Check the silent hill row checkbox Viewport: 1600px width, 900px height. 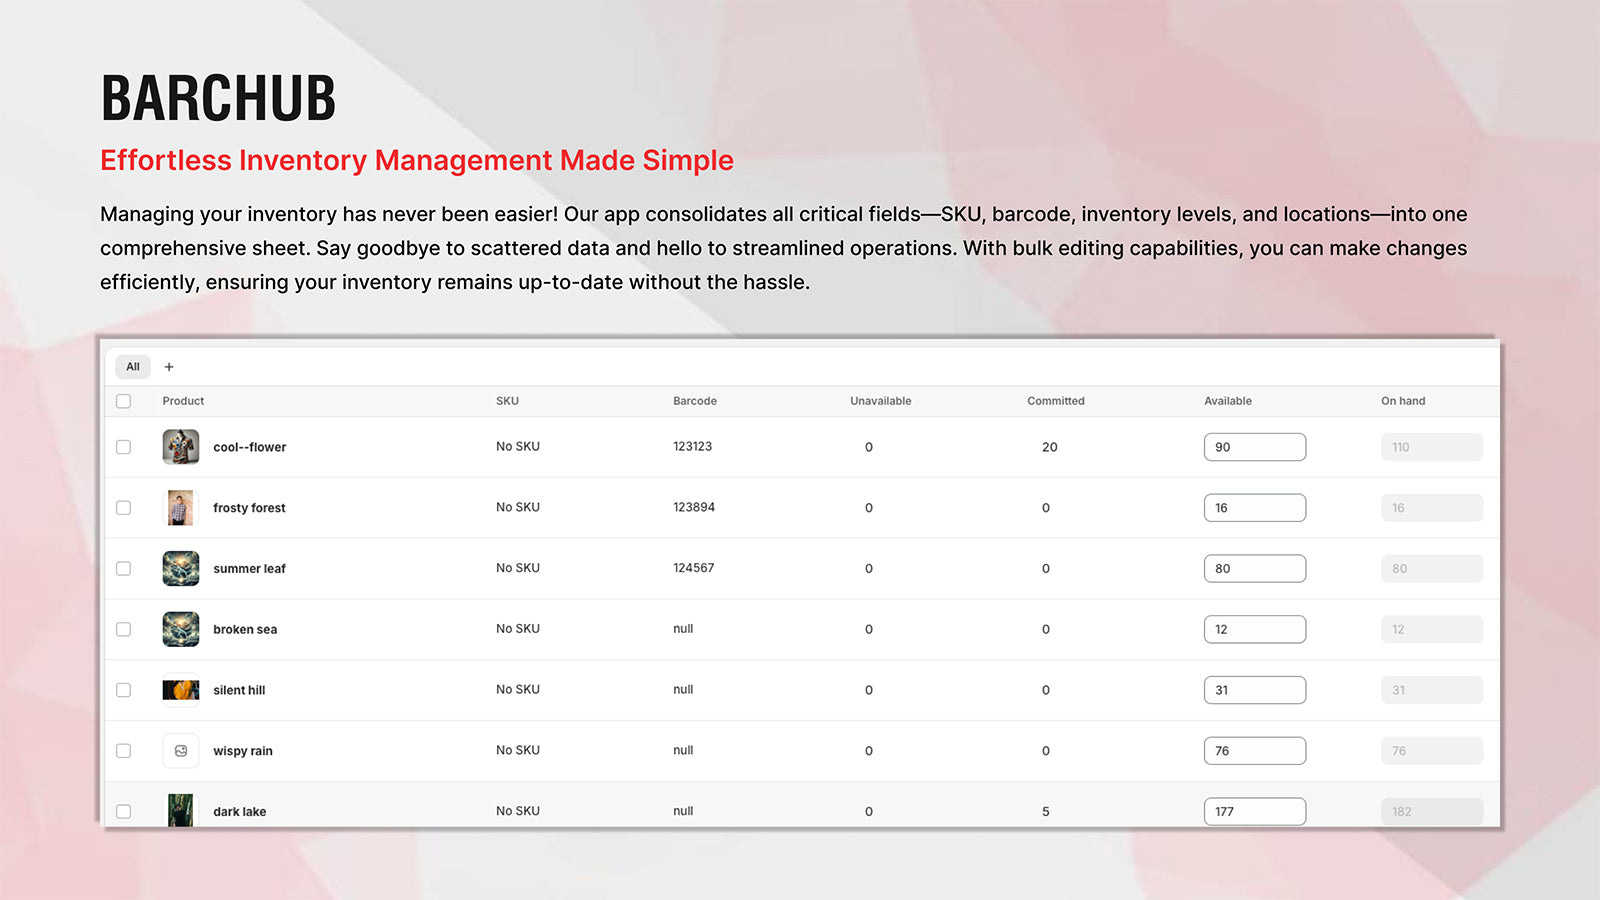124,690
